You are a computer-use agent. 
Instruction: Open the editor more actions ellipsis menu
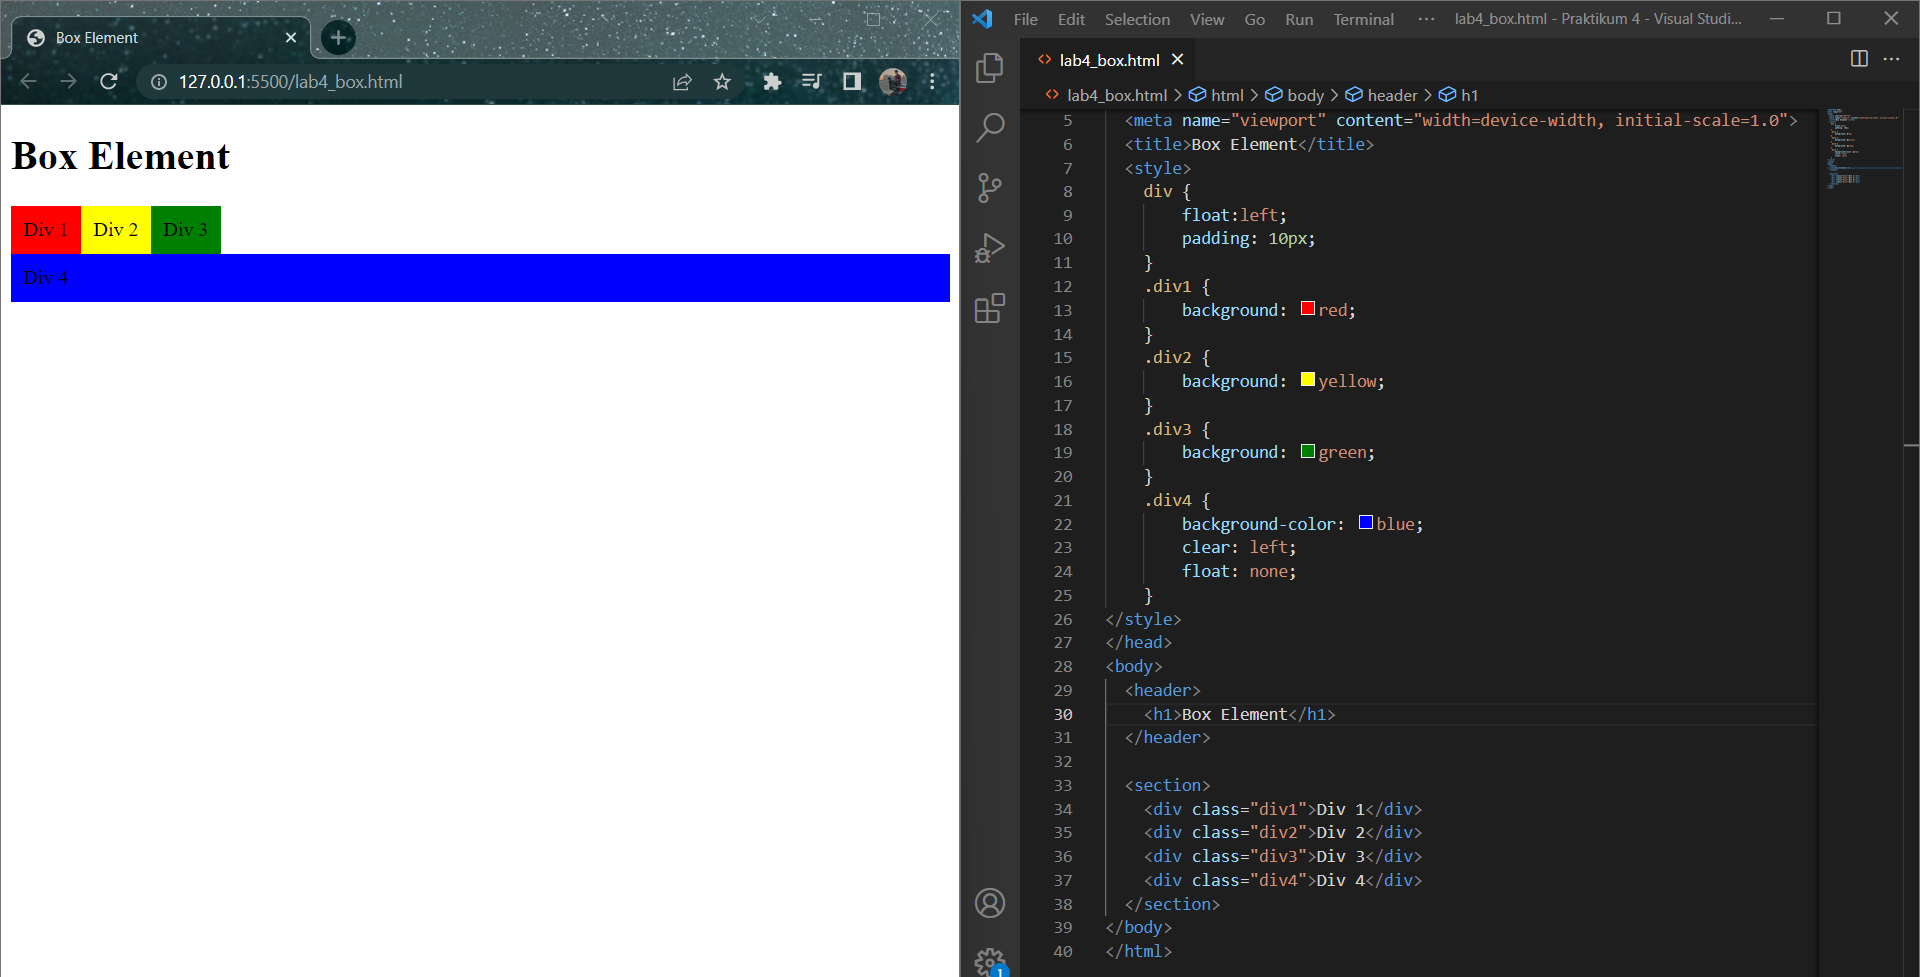point(1892,59)
